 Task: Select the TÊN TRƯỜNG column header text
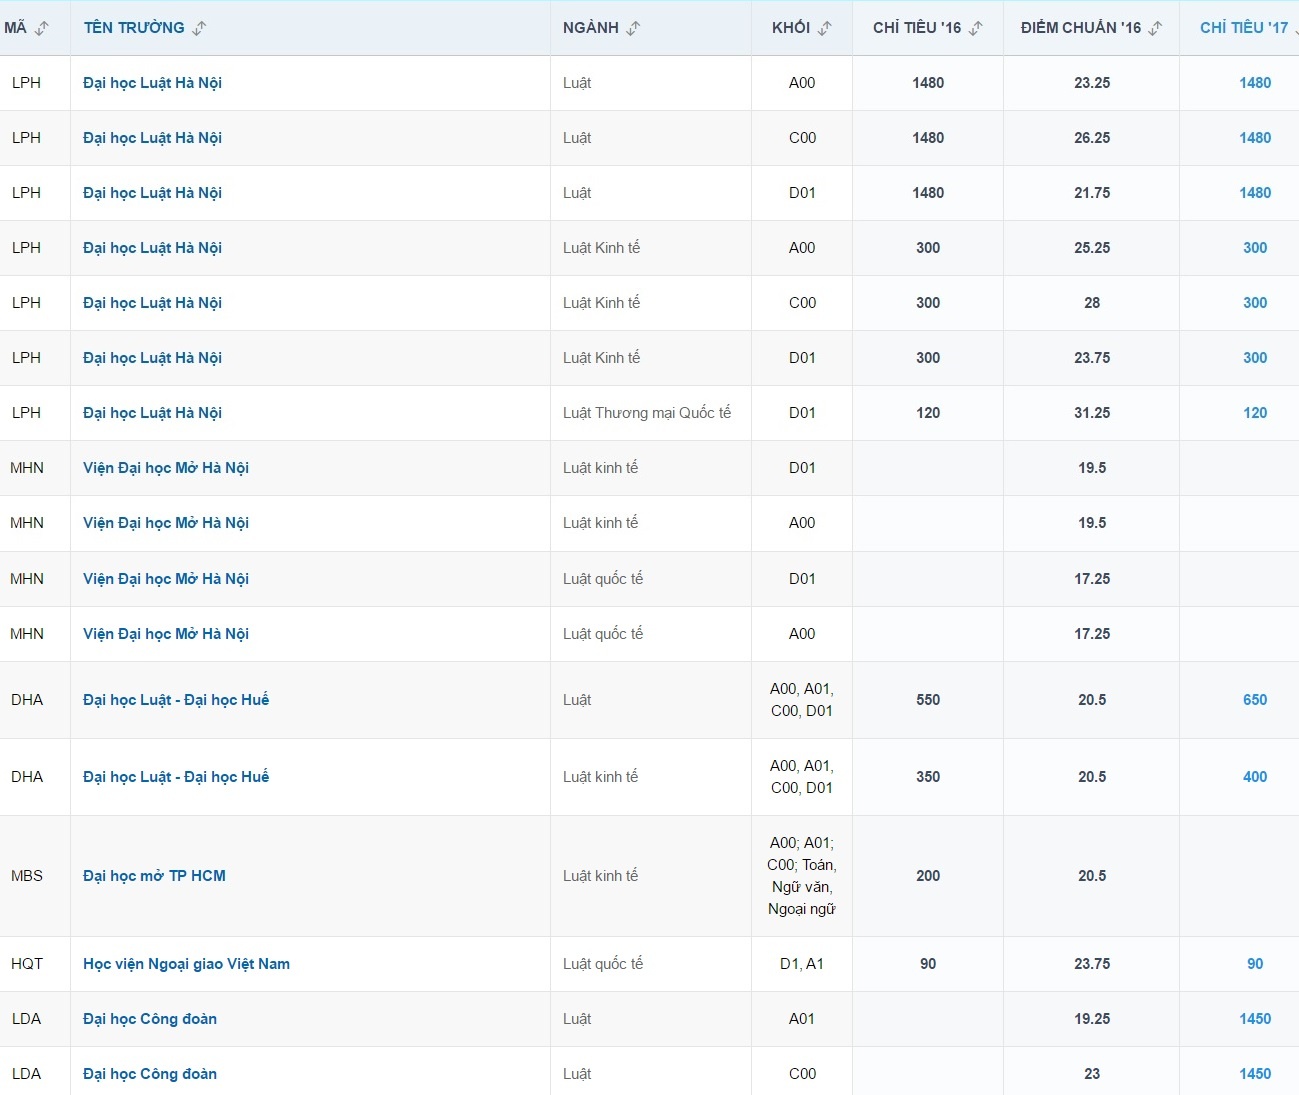coord(134,28)
